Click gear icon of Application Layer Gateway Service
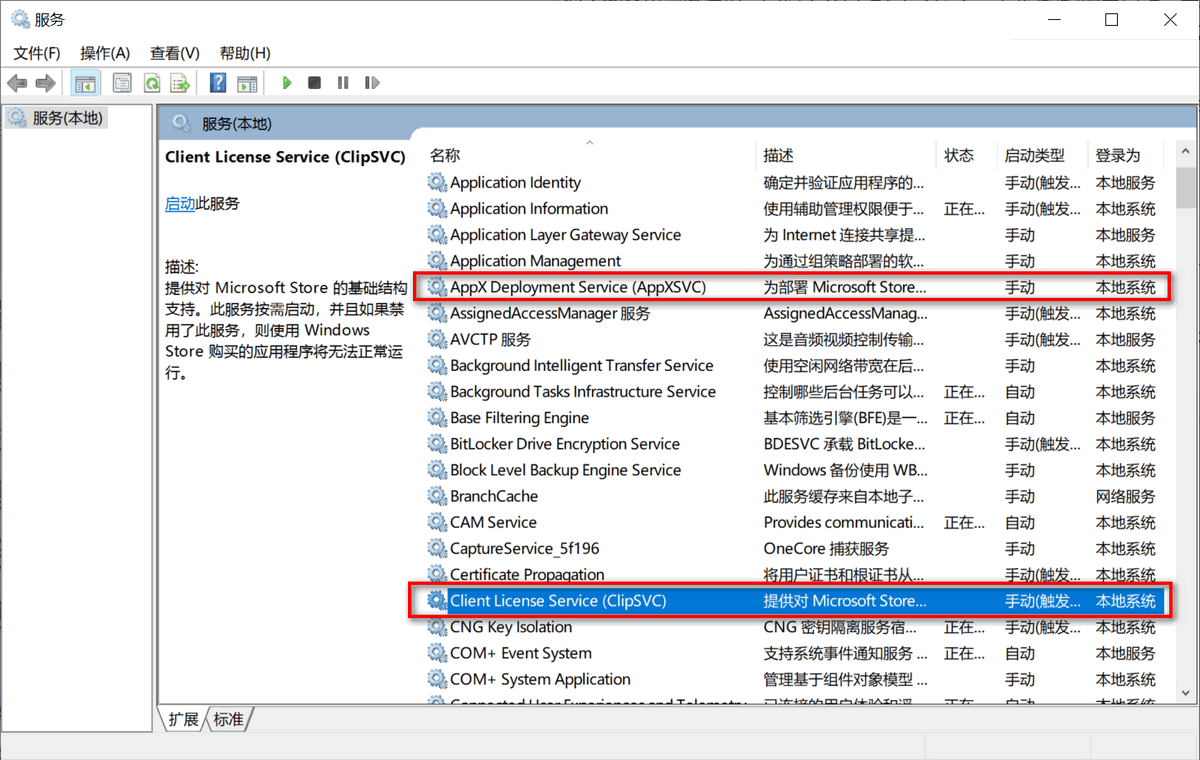This screenshot has height=760, width=1200. tap(437, 234)
